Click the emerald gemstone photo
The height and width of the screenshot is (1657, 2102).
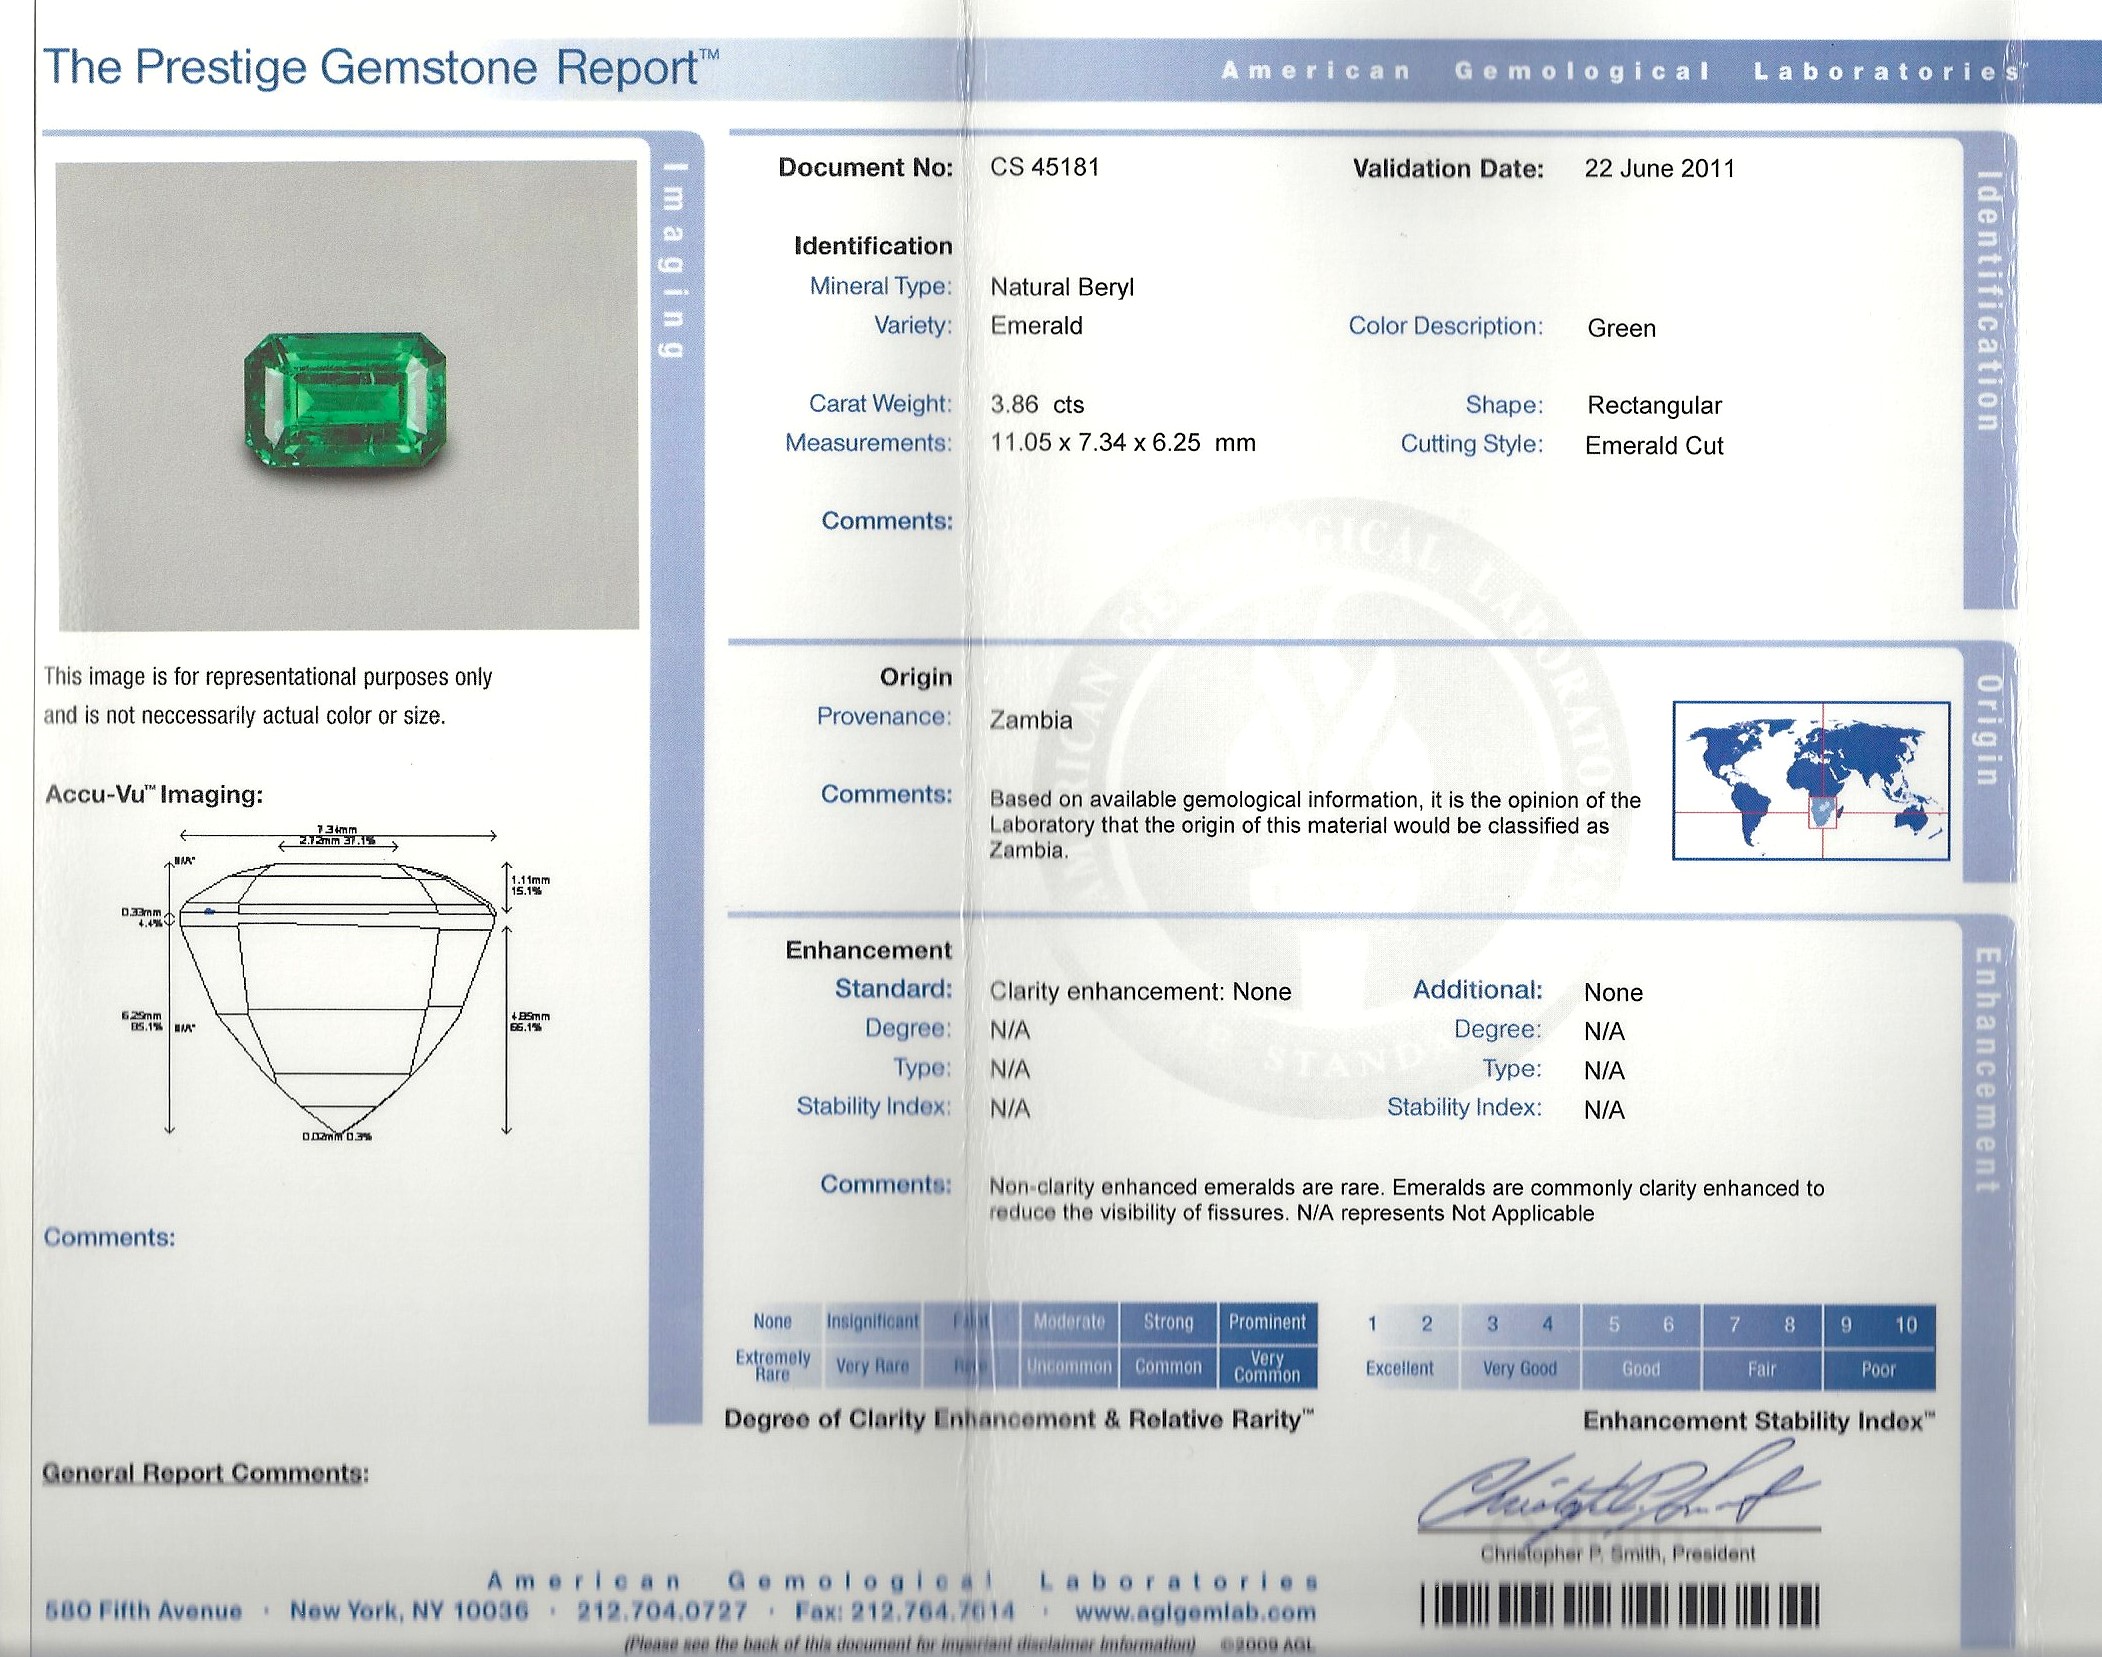point(345,402)
